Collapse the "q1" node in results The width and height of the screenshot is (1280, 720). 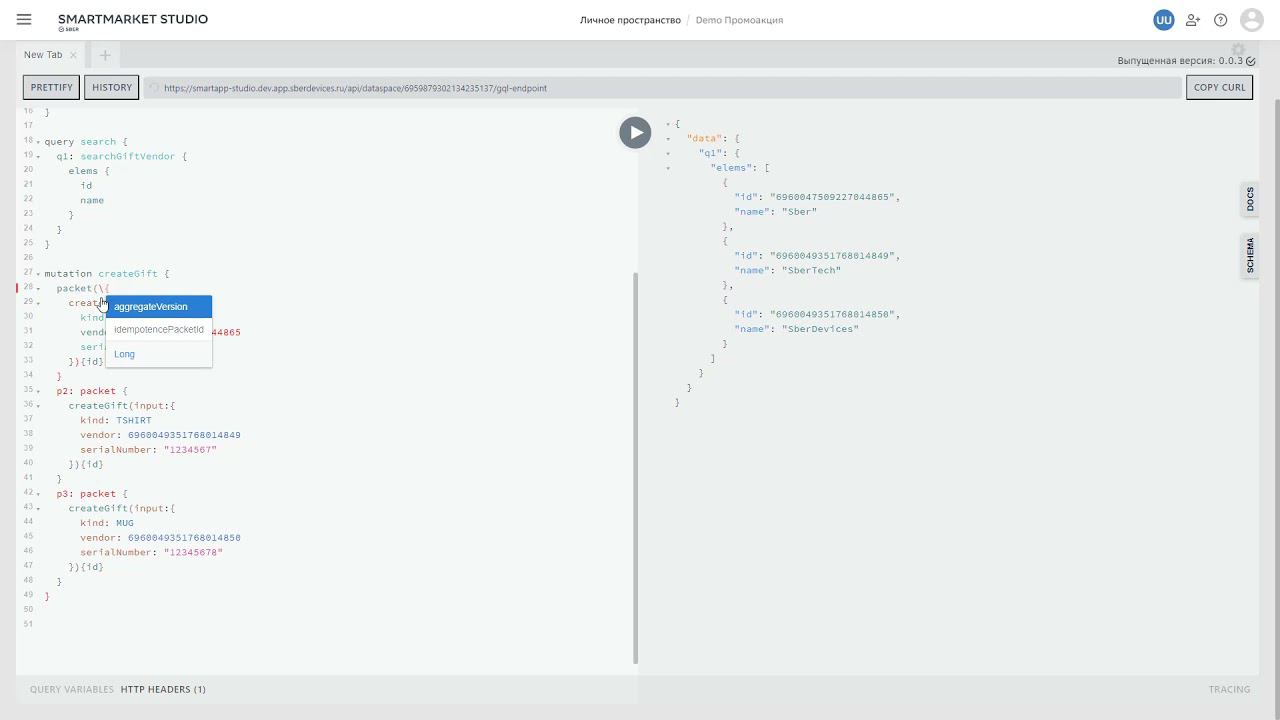click(668, 153)
